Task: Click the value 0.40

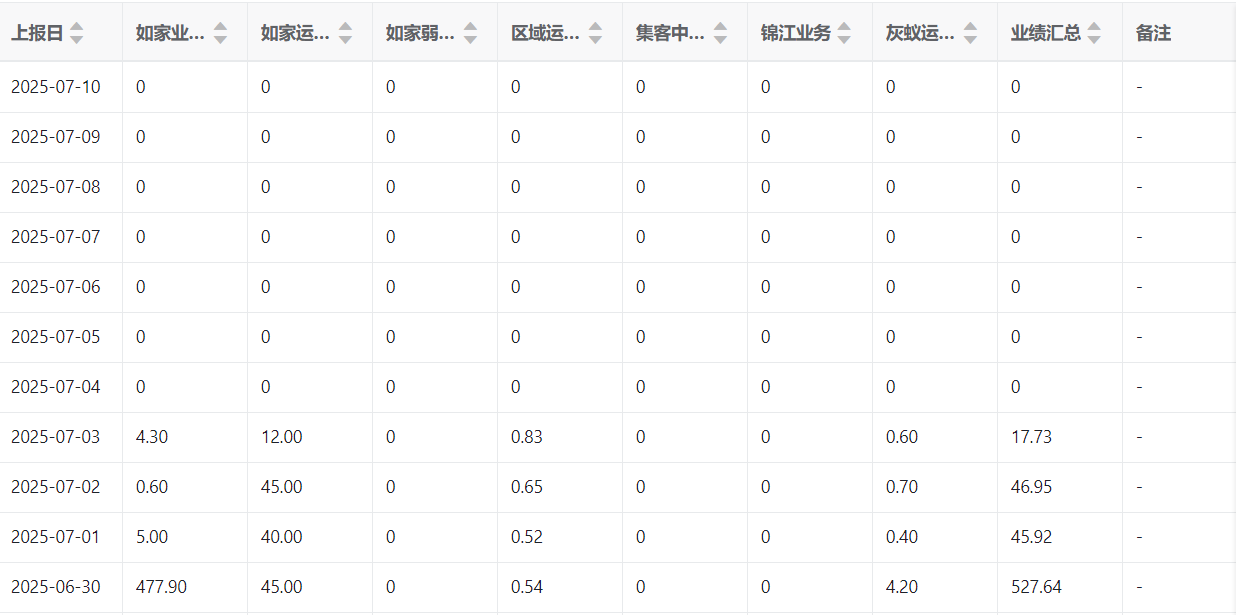Action: tap(902, 537)
